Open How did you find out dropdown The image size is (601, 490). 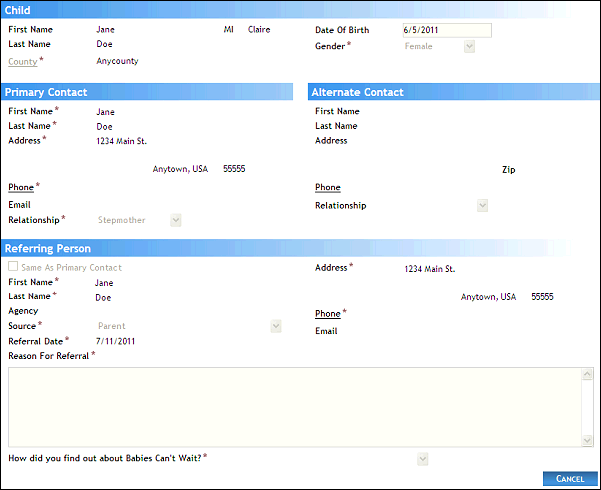(422, 459)
